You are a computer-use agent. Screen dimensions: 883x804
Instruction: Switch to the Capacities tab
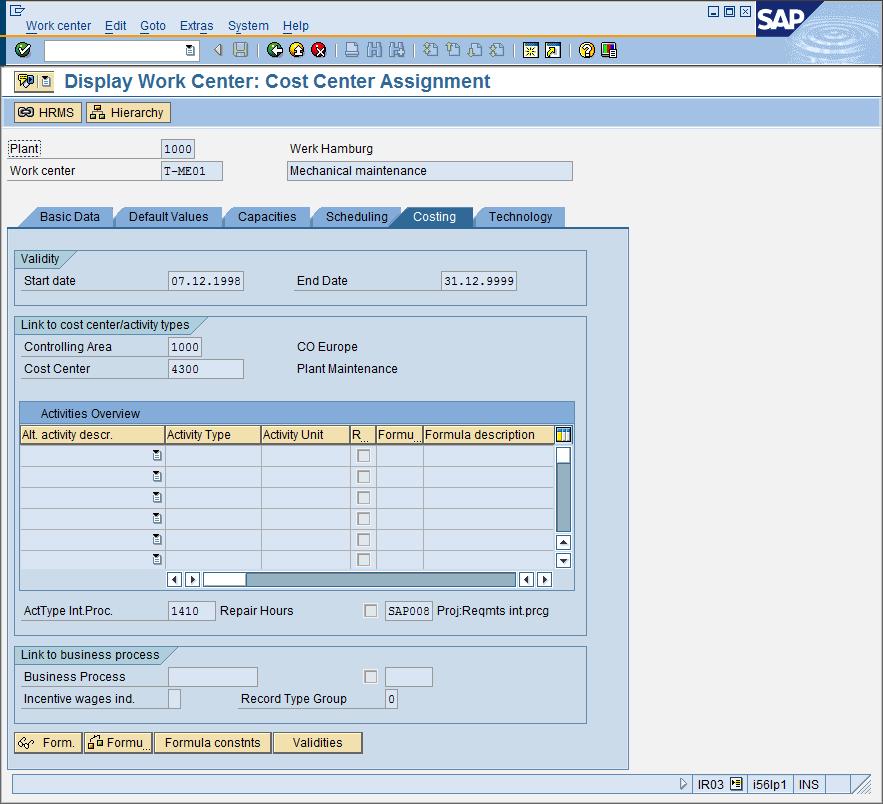coord(267,217)
